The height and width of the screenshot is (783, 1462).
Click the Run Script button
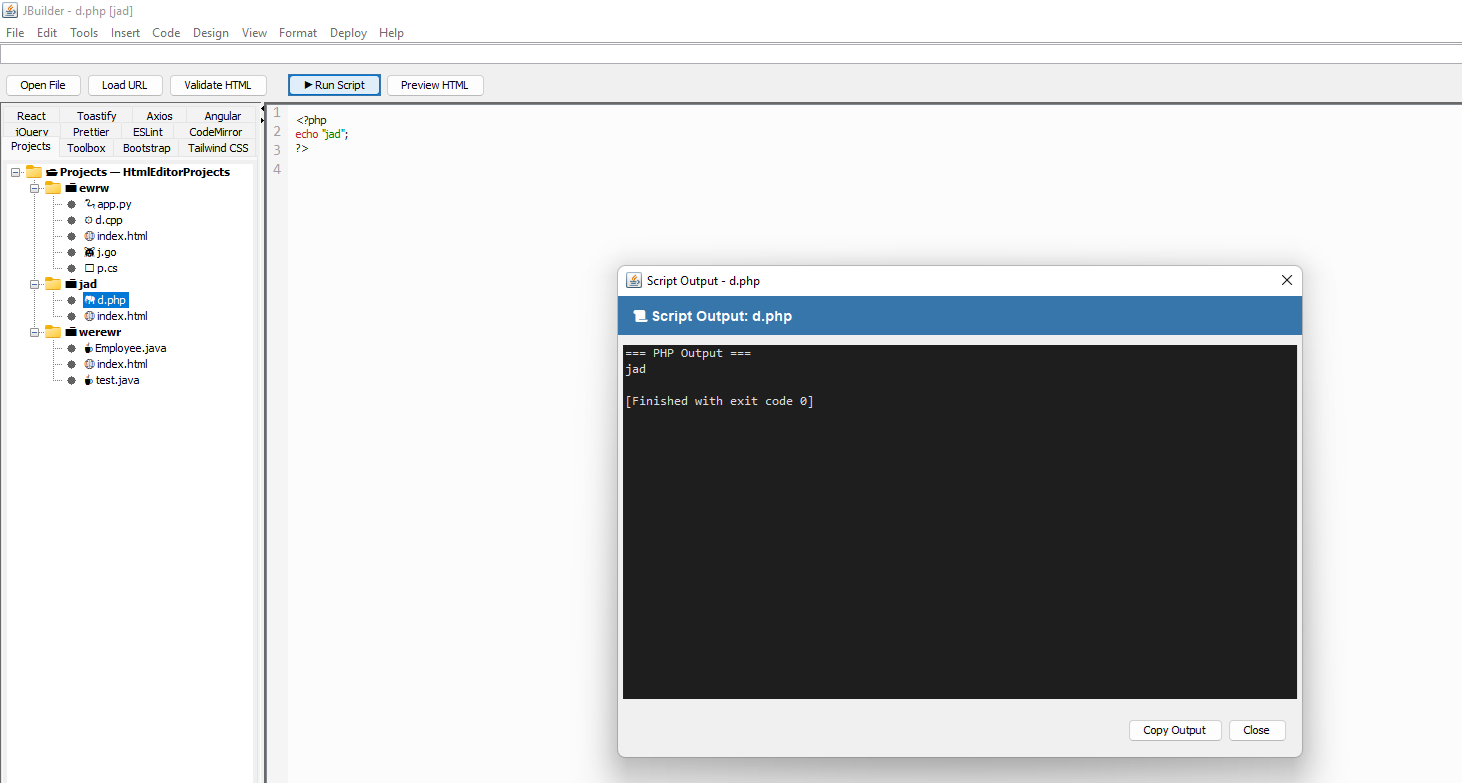[x=334, y=85]
